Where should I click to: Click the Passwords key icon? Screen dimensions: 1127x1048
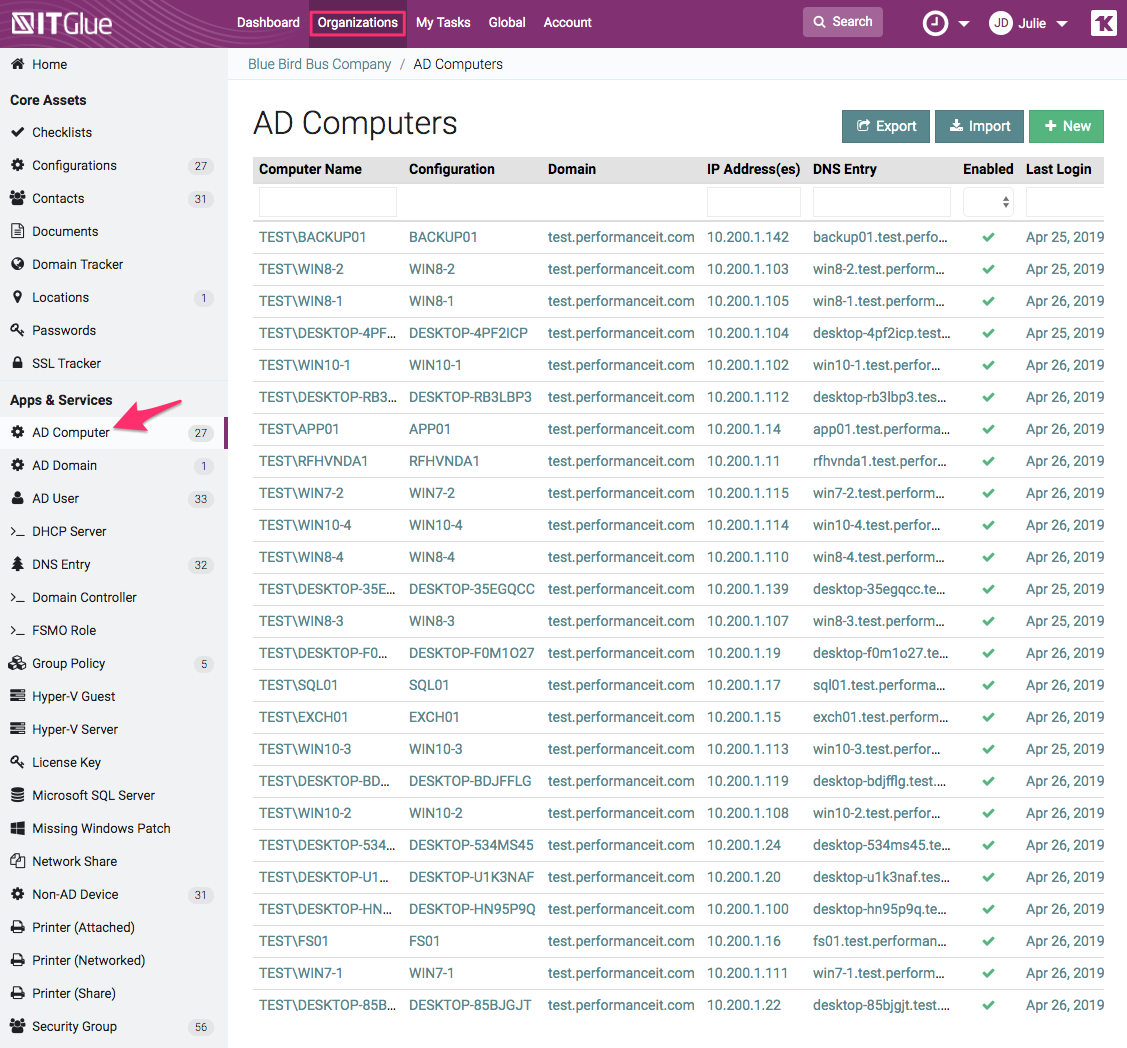coord(17,331)
